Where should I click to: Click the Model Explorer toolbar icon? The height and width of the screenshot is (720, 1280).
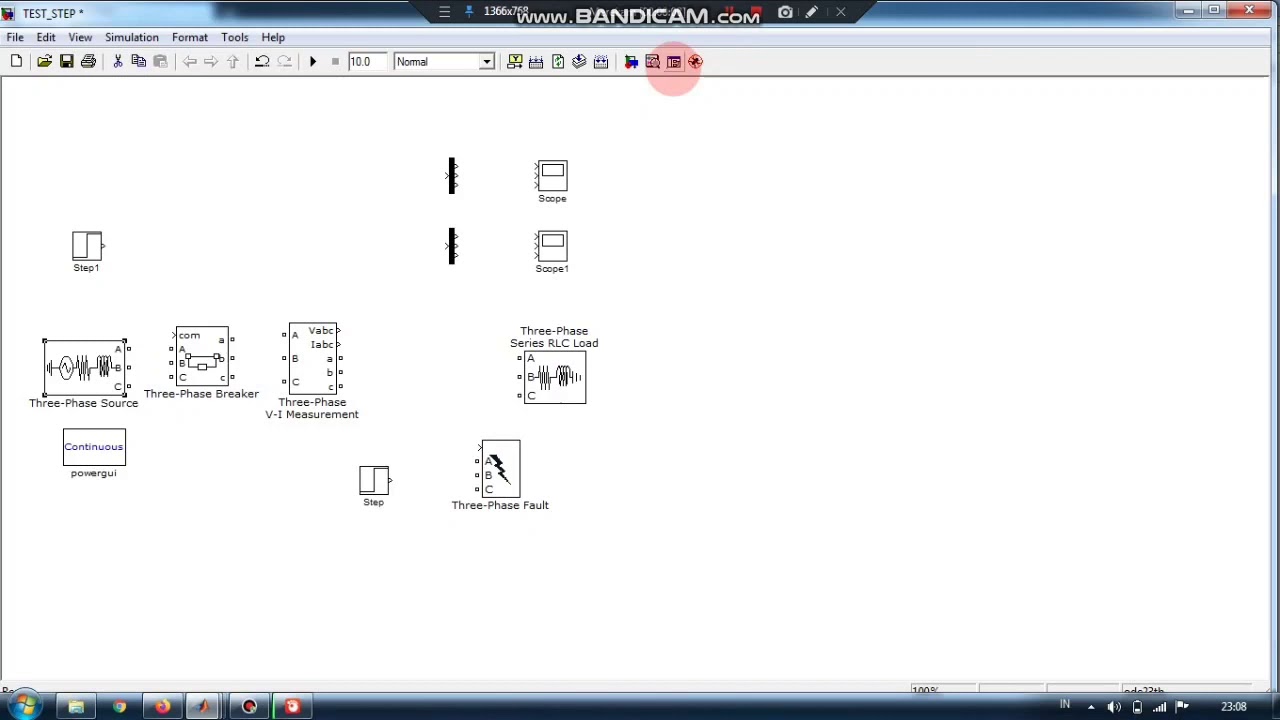(652, 62)
